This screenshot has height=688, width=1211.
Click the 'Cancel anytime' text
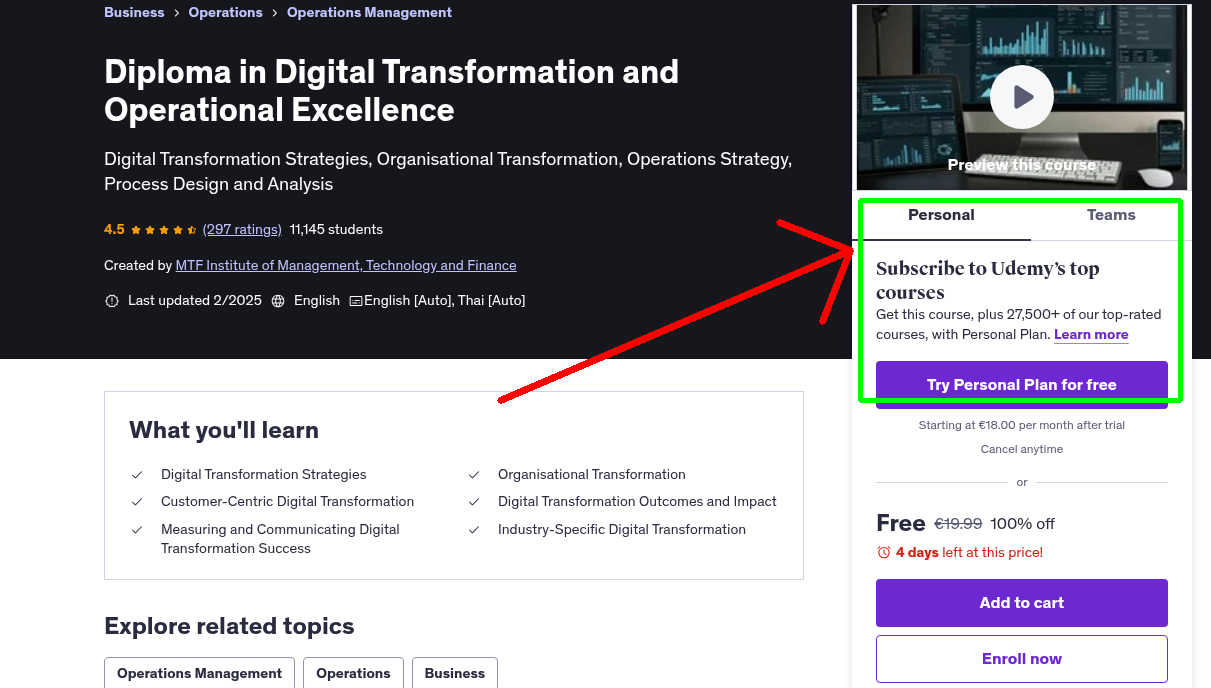(x=1022, y=449)
